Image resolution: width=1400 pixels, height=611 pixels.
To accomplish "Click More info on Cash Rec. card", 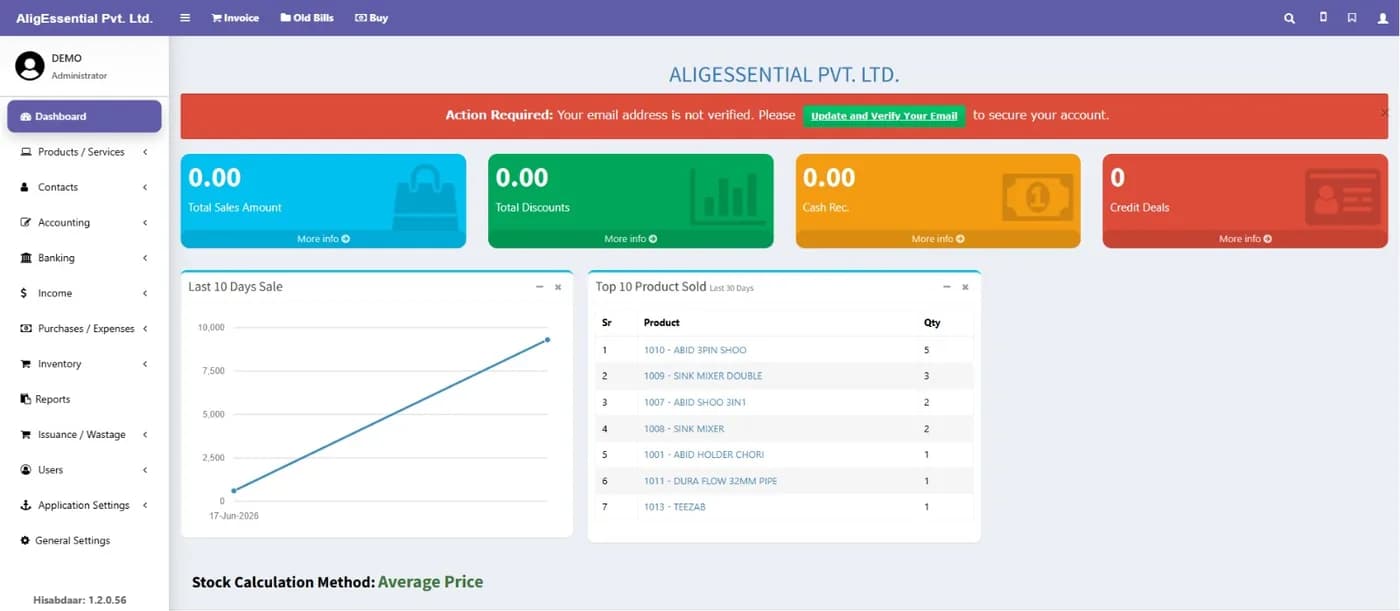I will pos(938,239).
